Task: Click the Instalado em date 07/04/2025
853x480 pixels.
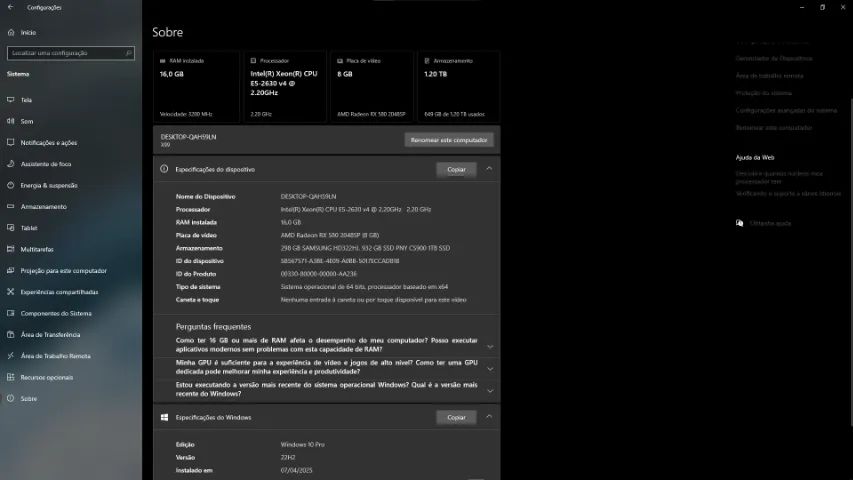Action: [296, 470]
